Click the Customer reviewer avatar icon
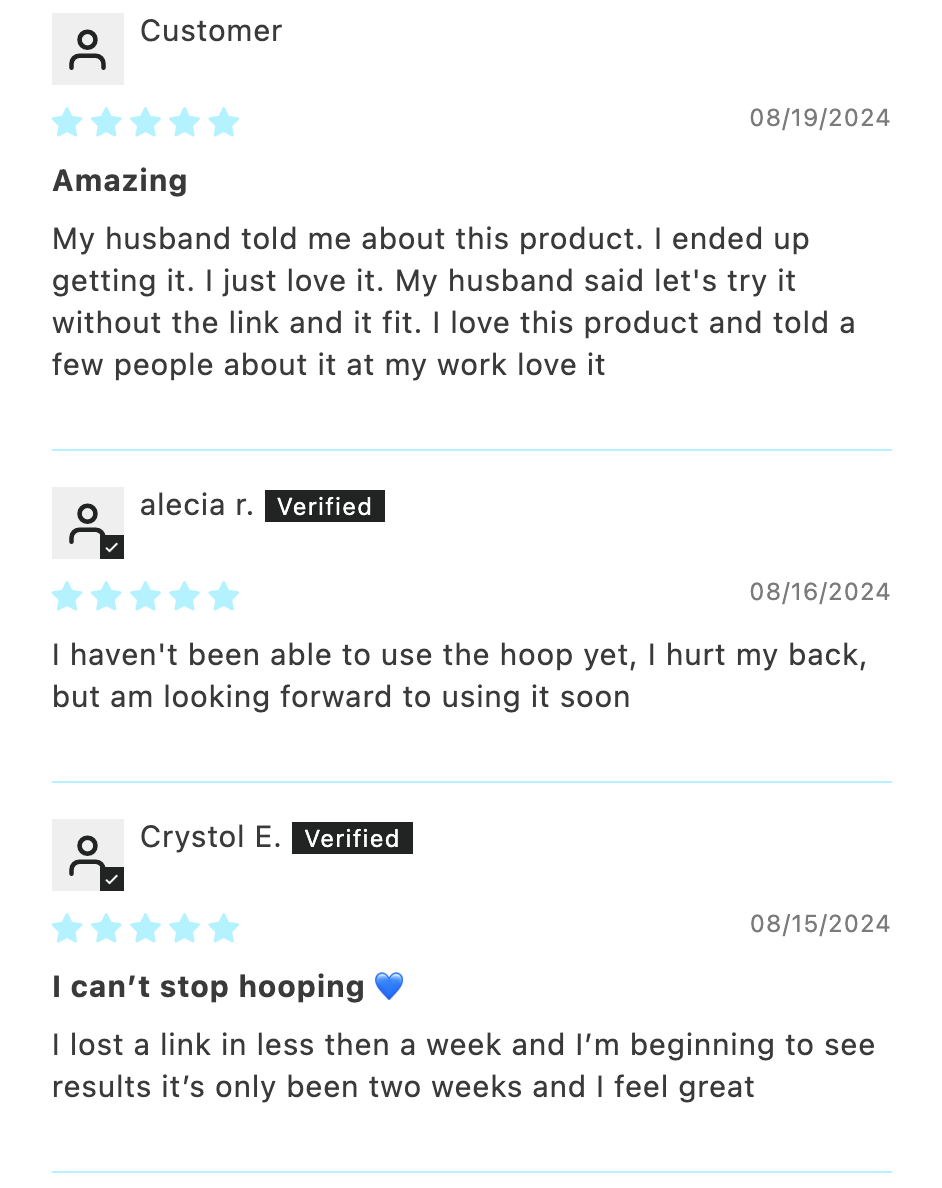The image size is (942, 1188). [x=88, y=49]
